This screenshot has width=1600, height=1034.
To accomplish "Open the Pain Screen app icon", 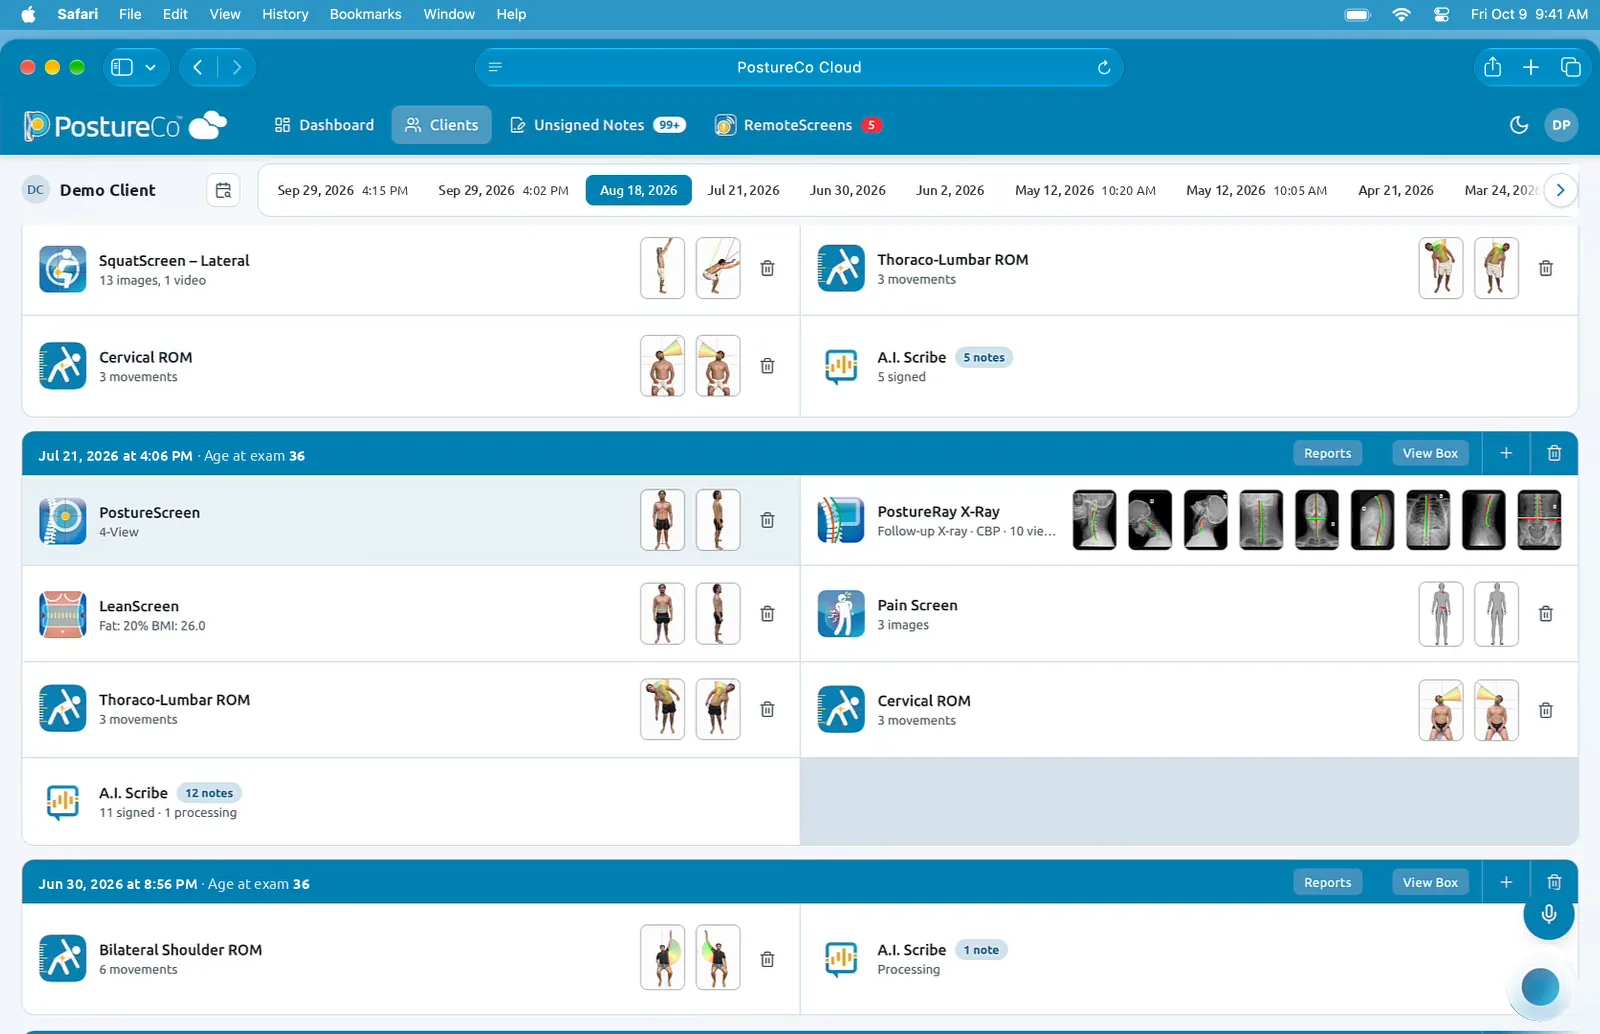I will coord(841,614).
